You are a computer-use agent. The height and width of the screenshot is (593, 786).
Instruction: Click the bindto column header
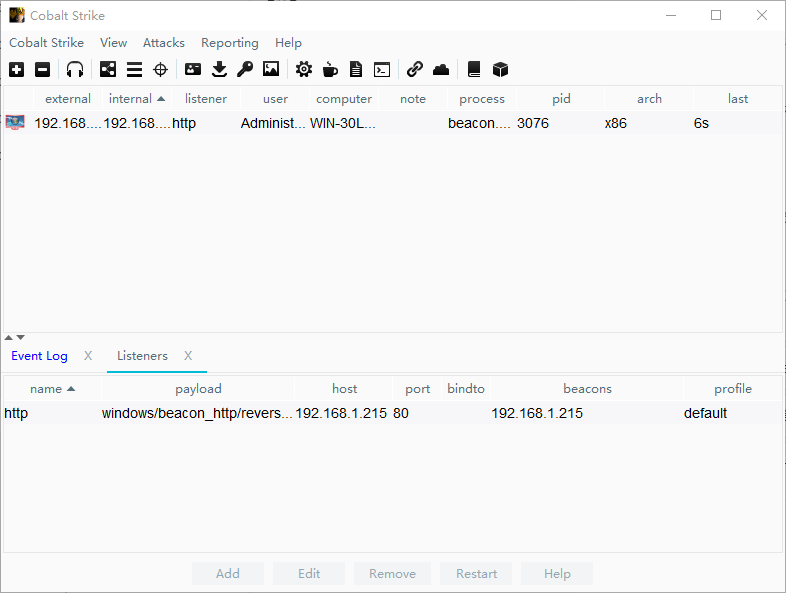click(x=466, y=388)
